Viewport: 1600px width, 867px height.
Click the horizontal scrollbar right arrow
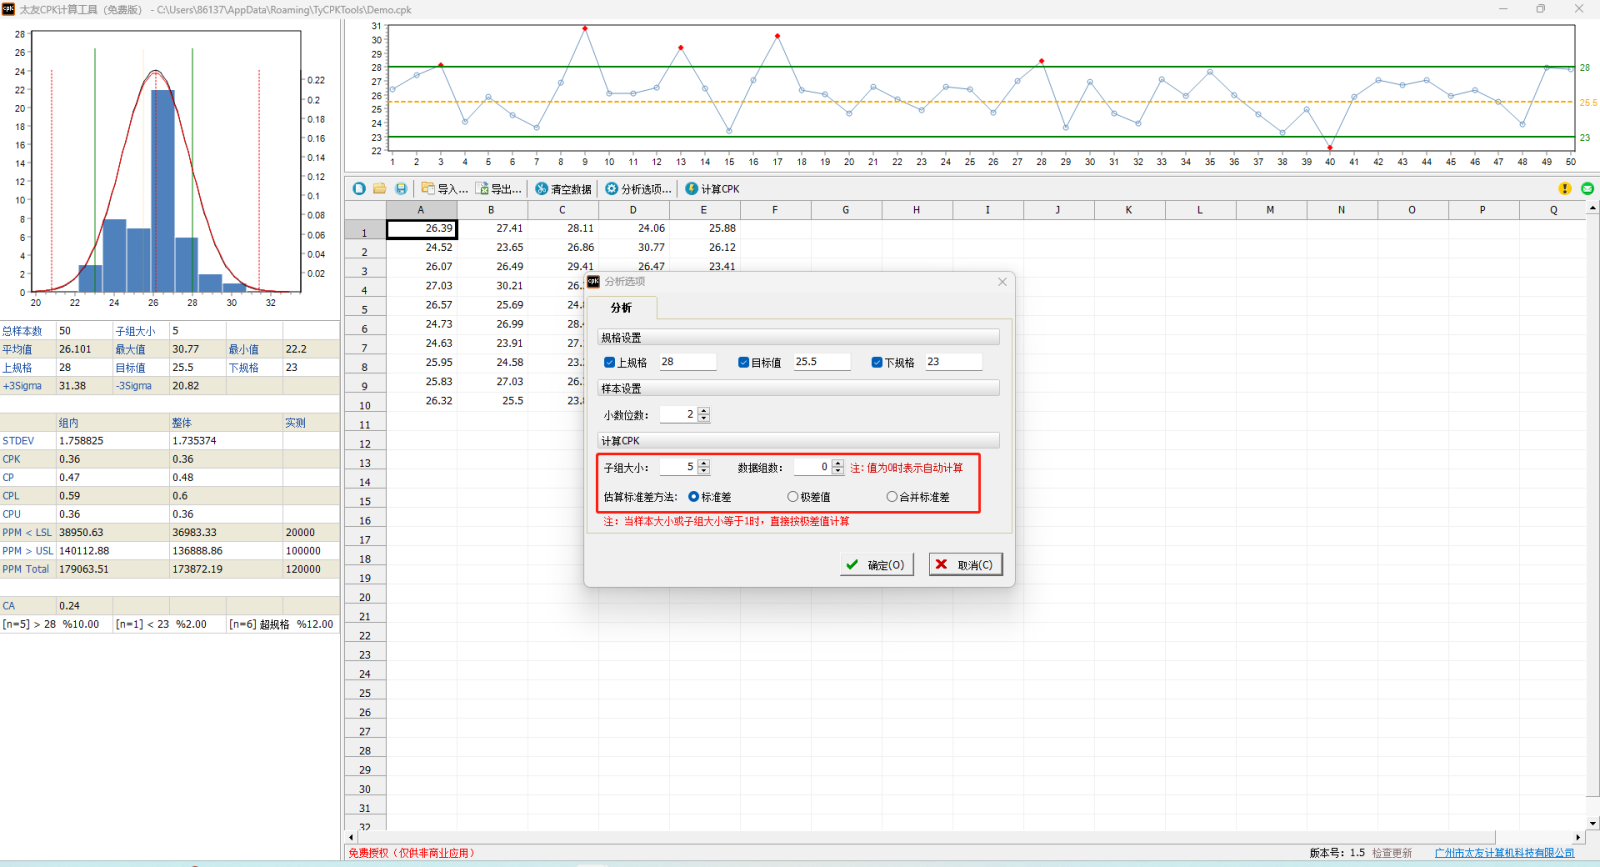(1579, 837)
